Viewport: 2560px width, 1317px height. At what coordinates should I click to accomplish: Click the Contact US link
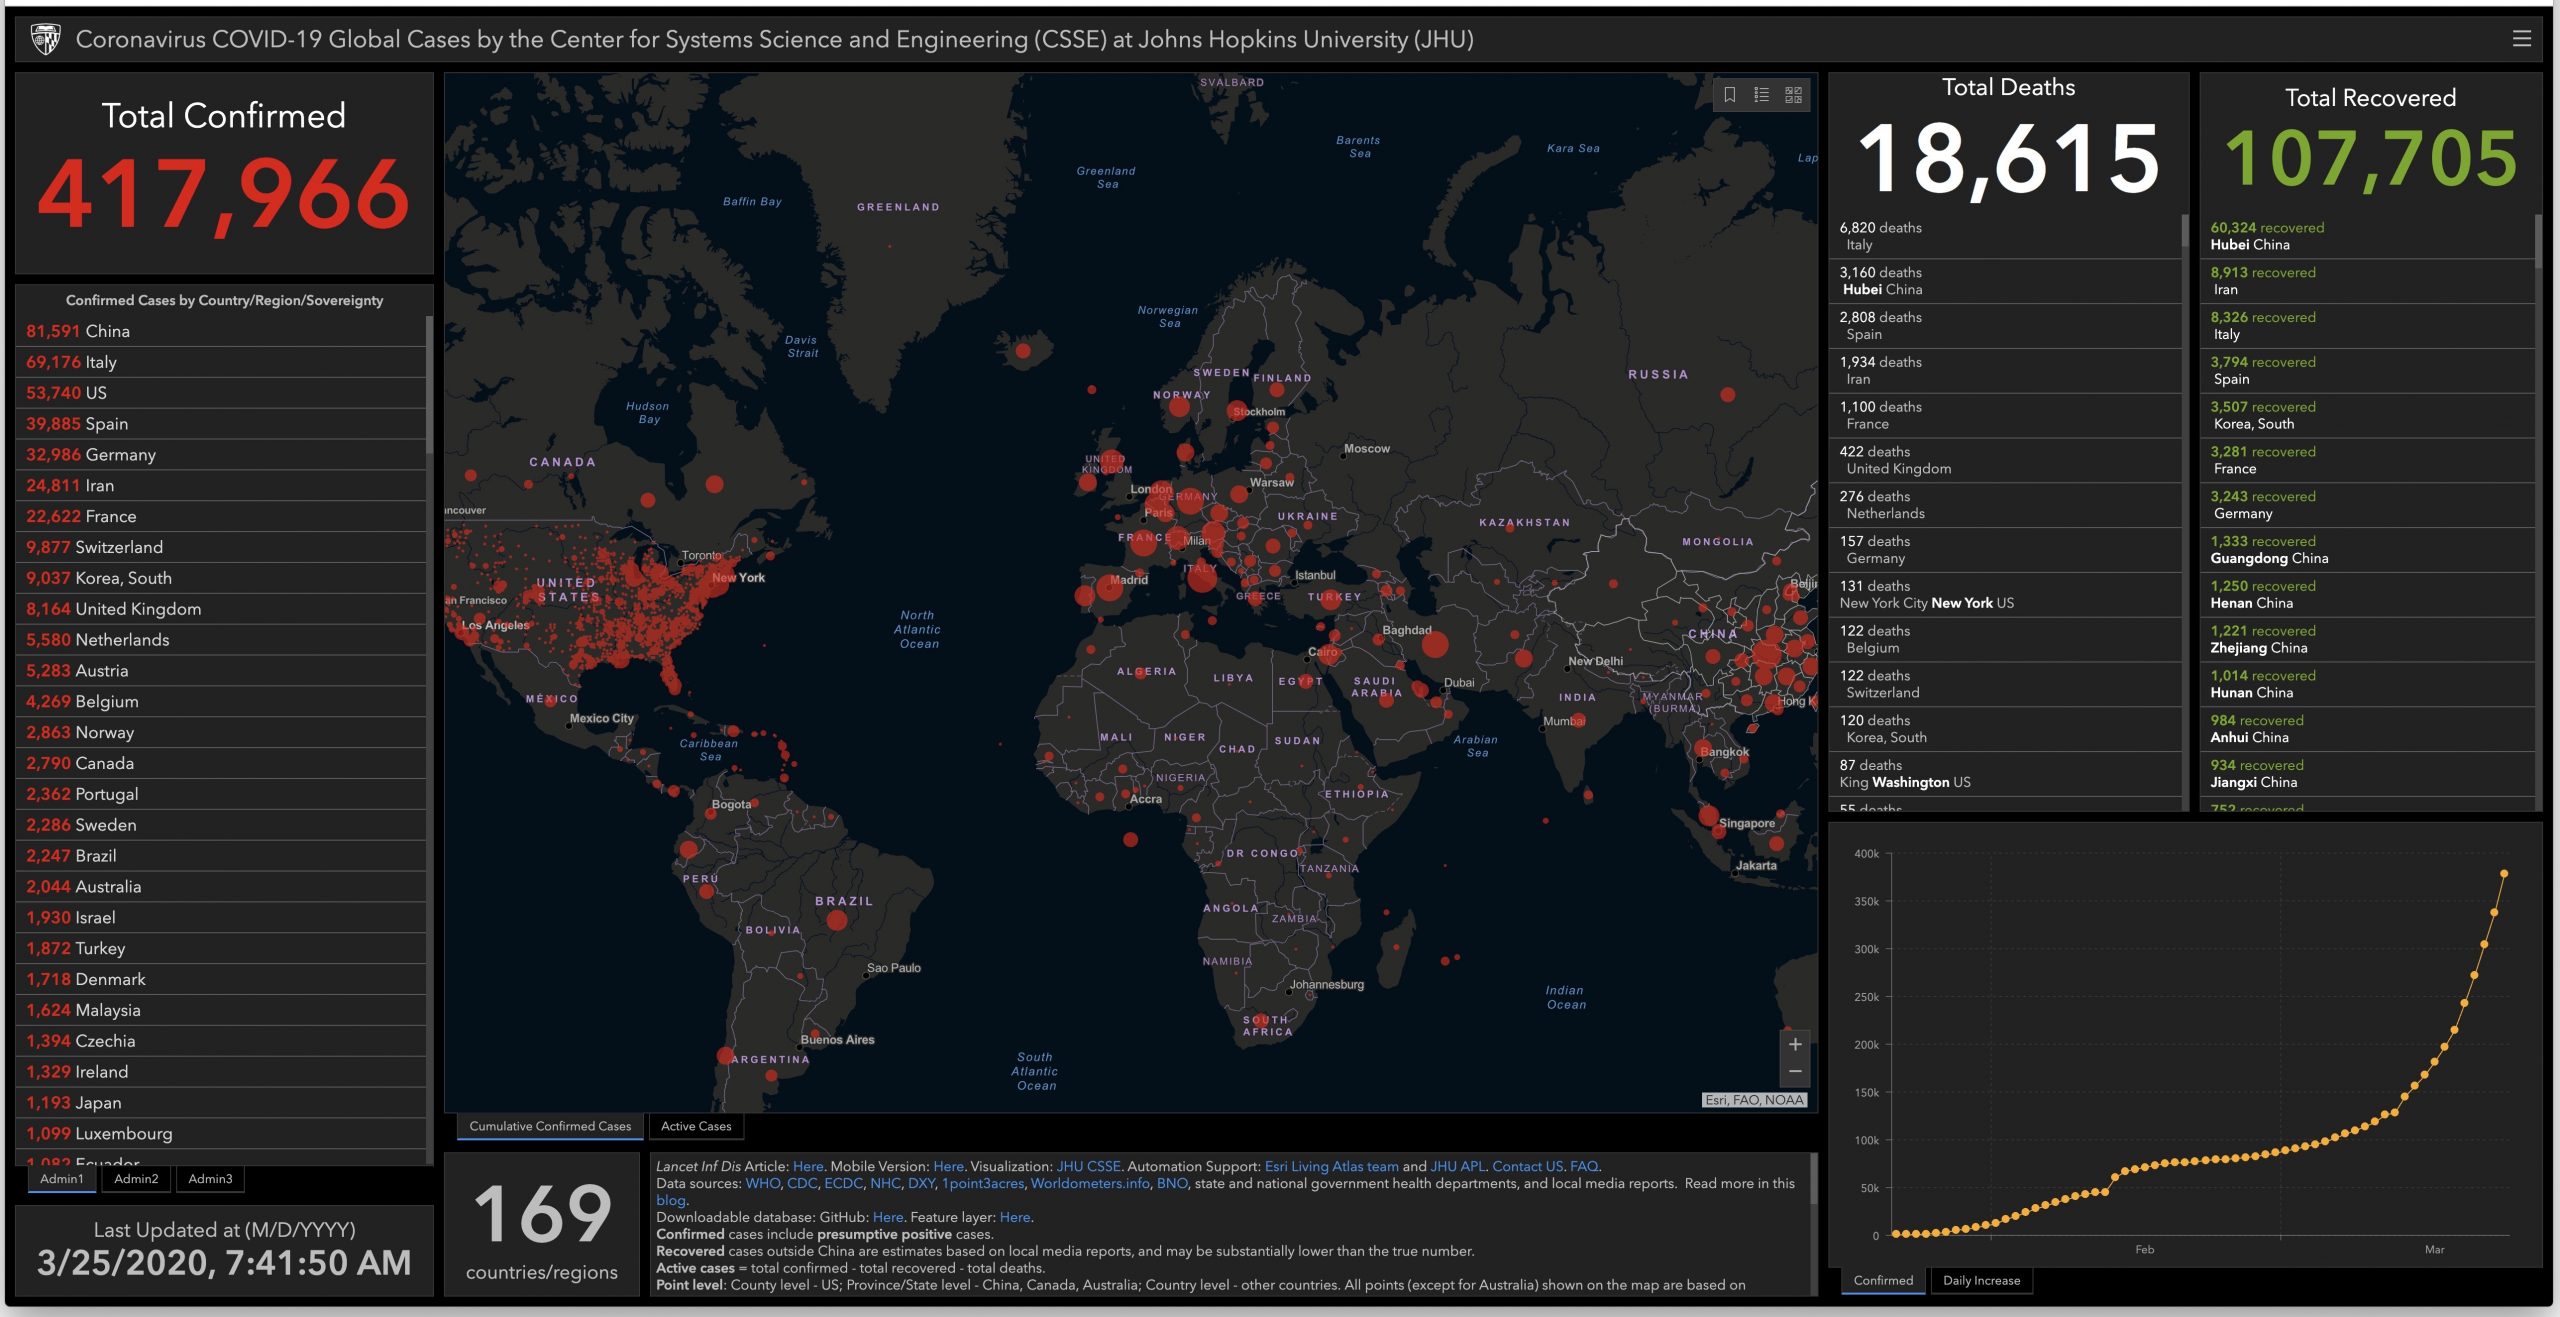coord(1527,1166)
